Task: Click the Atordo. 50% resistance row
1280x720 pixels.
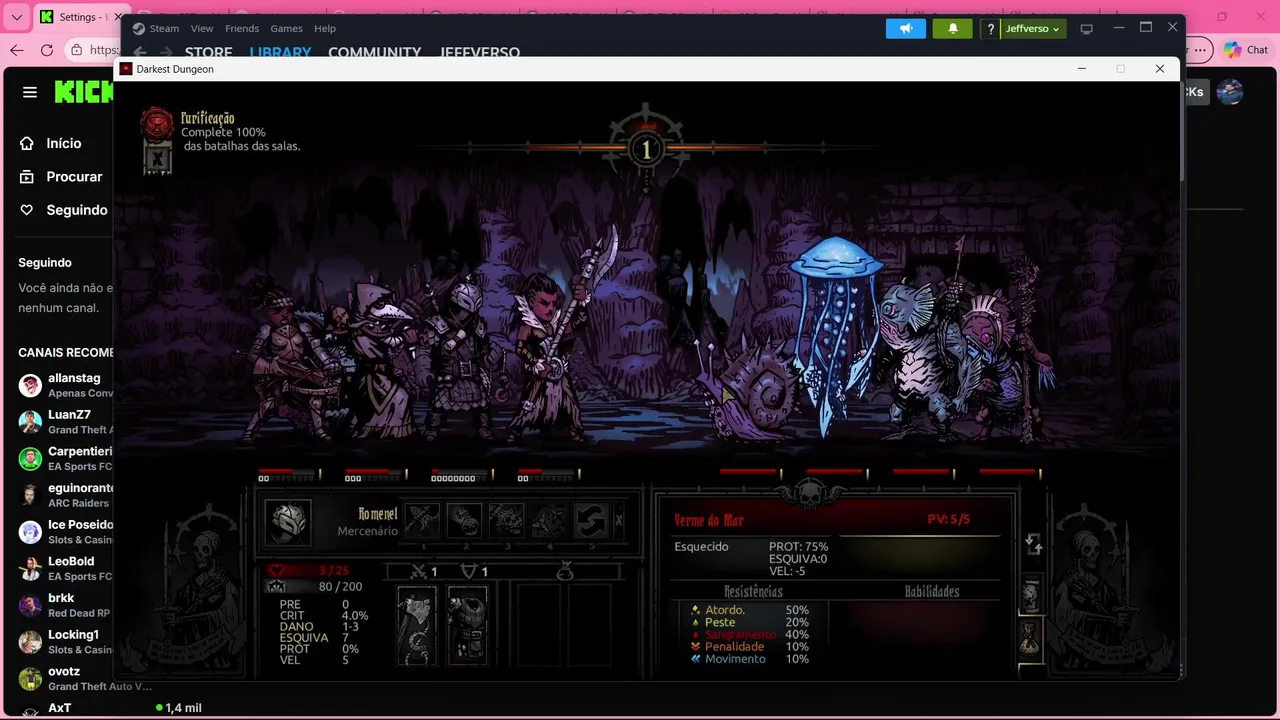Action: pos(749,610)
